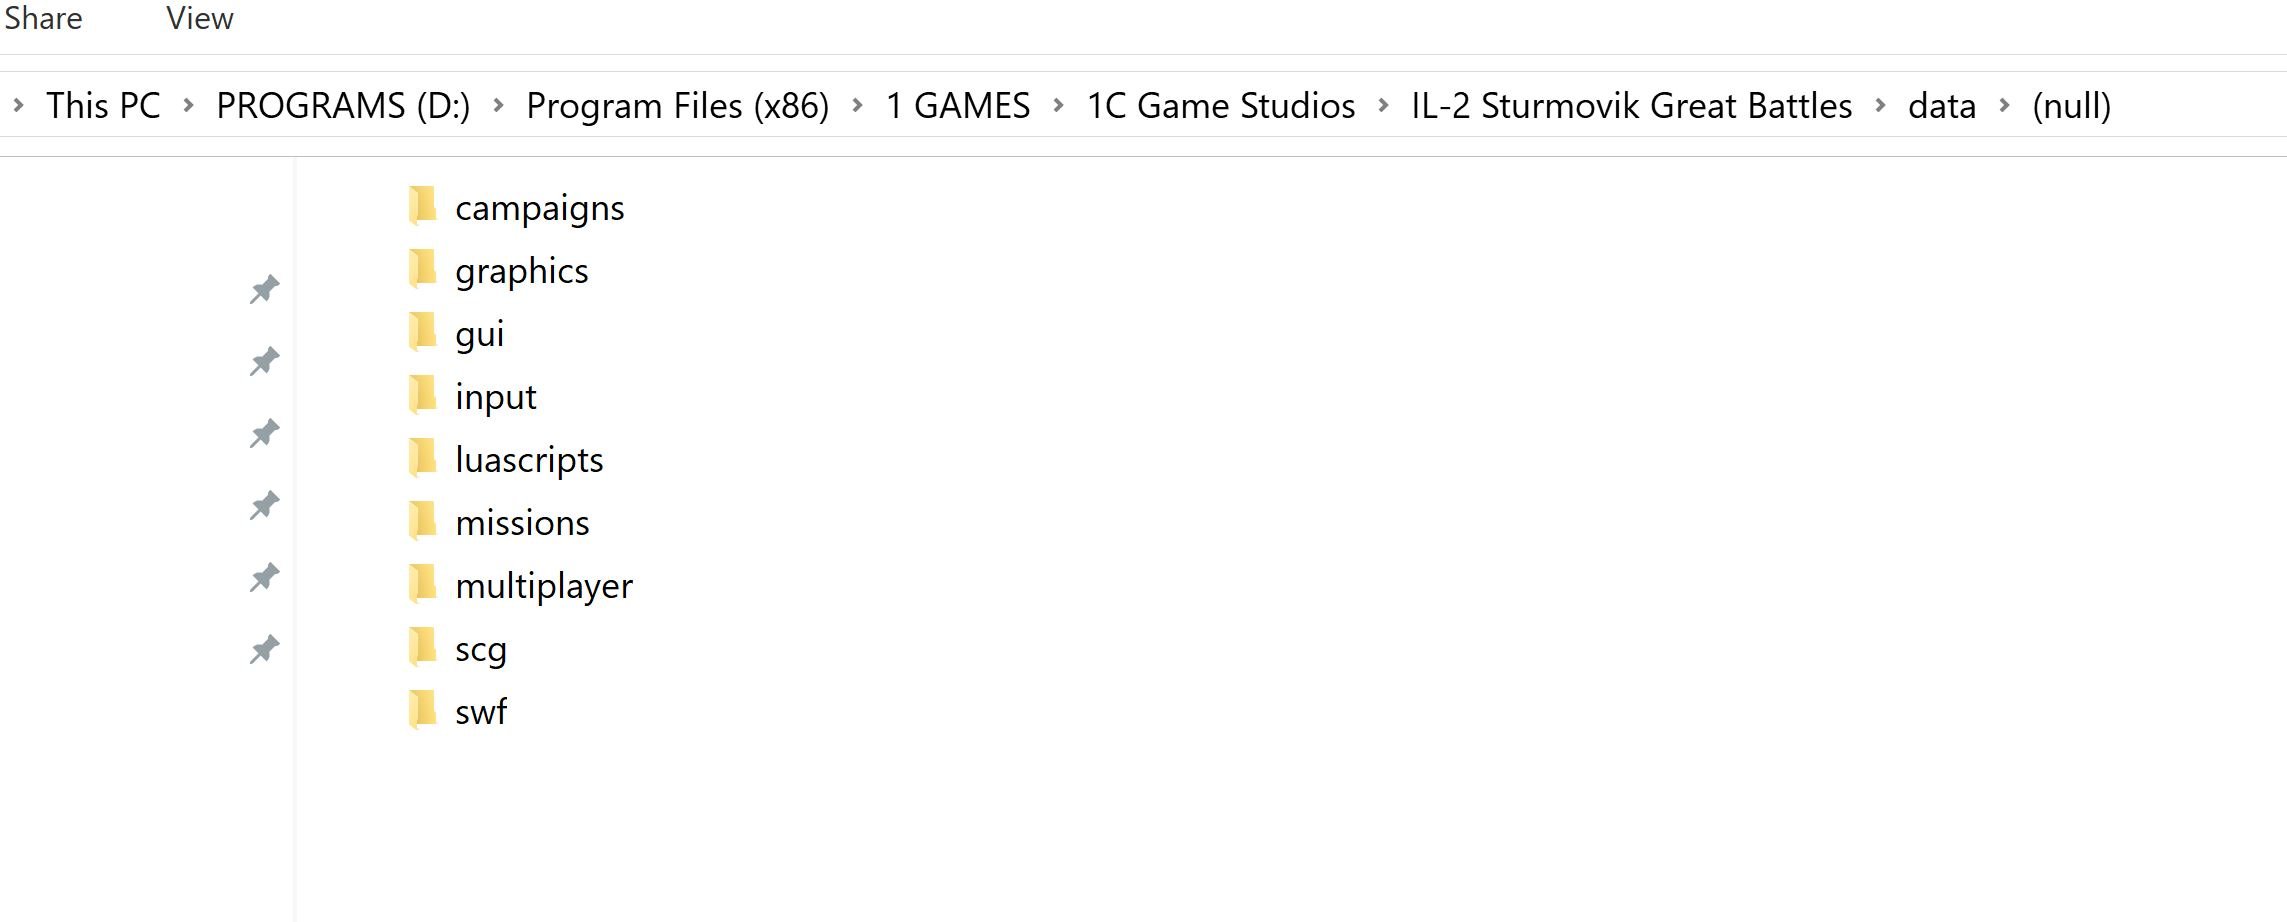Select the scg folder icon
Screen dimensions: 2287x922
tap(422, 647)
